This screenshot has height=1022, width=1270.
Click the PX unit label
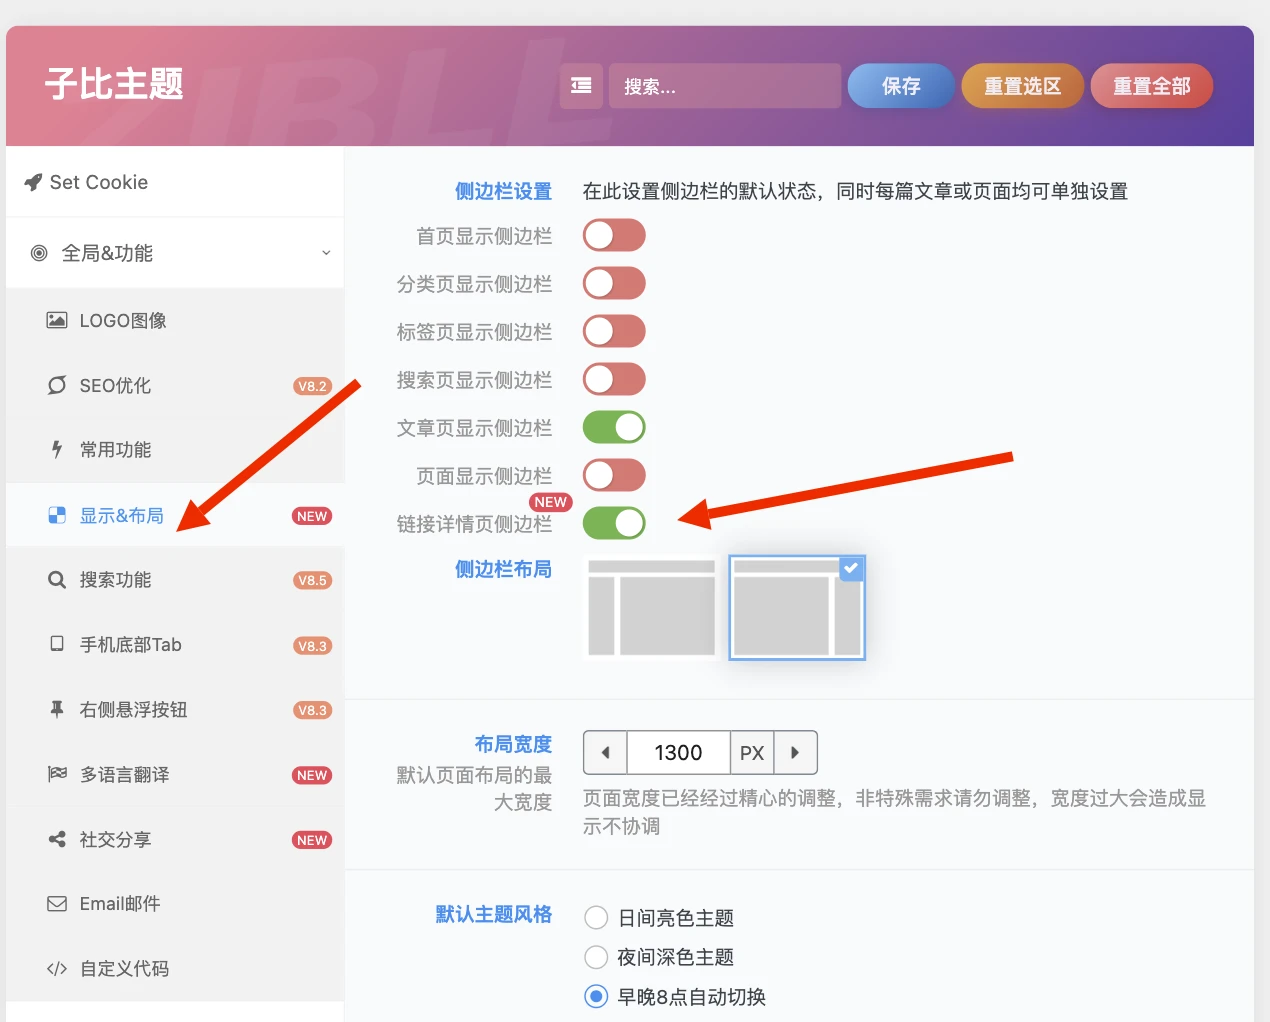(x=752, y=752)
